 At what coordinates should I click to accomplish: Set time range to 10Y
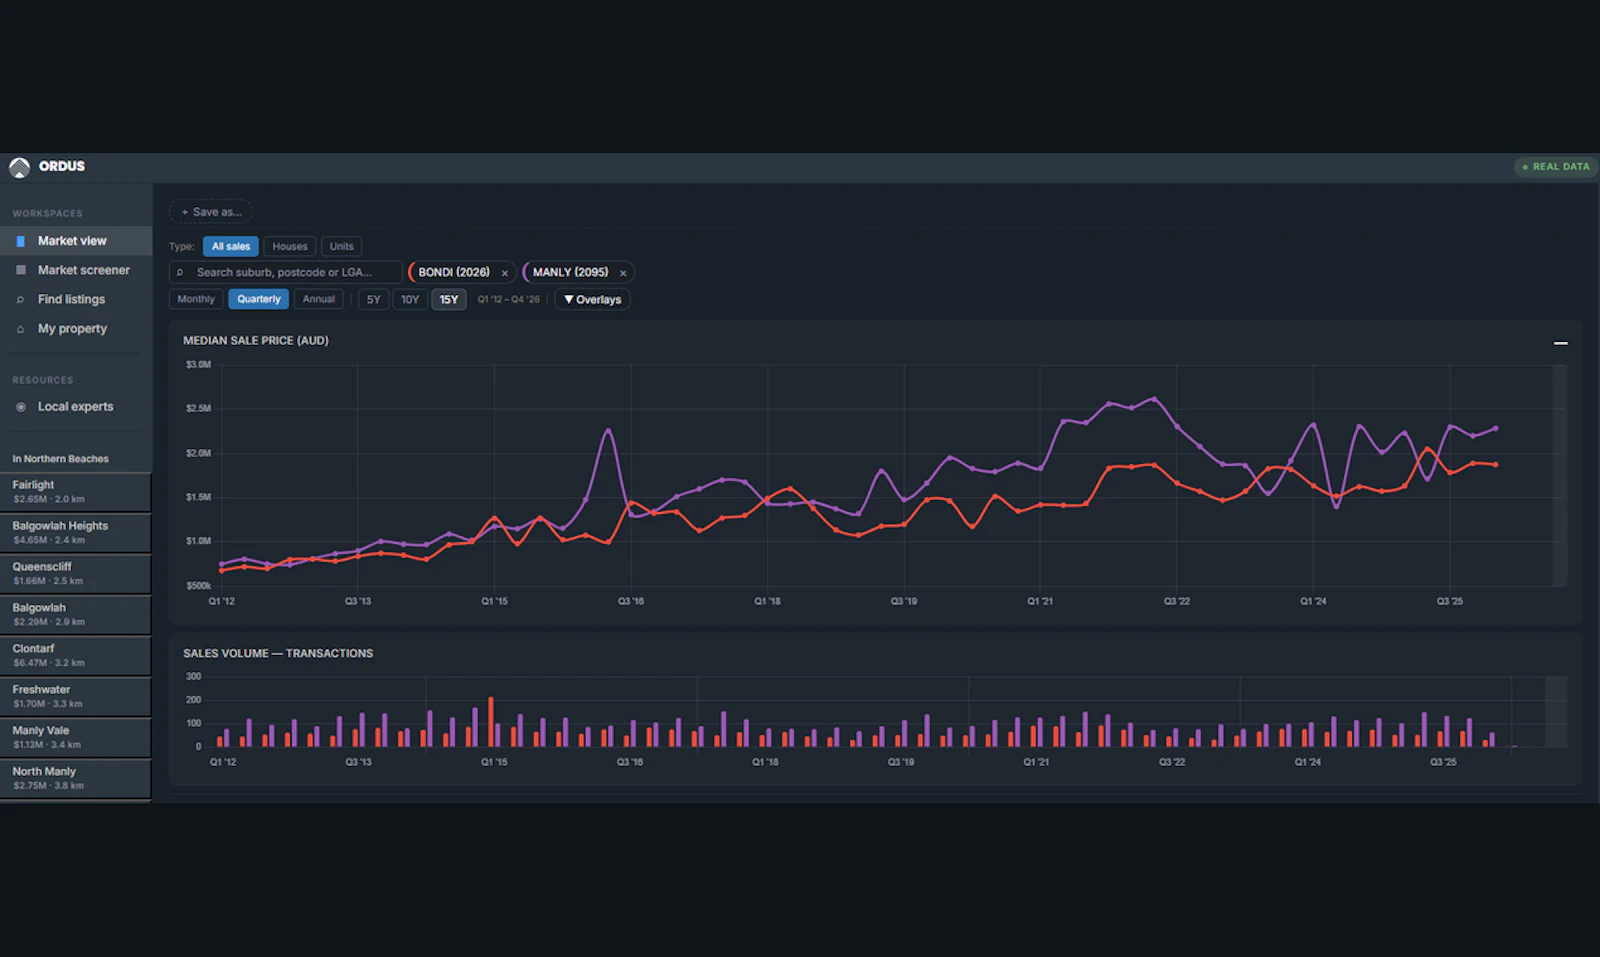410,299
